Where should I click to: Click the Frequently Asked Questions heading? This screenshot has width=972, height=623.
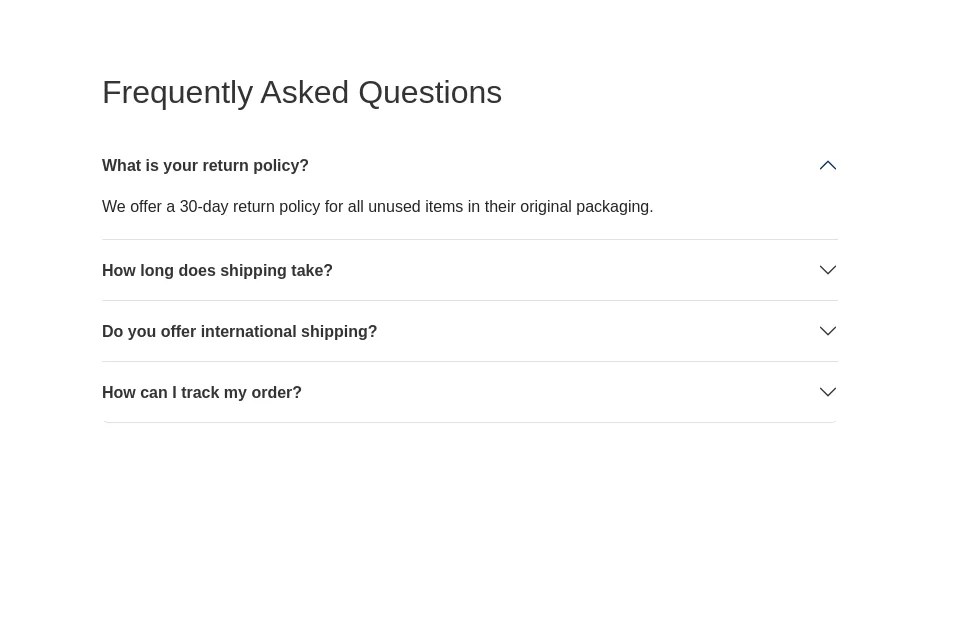click(x=301, y=92)
